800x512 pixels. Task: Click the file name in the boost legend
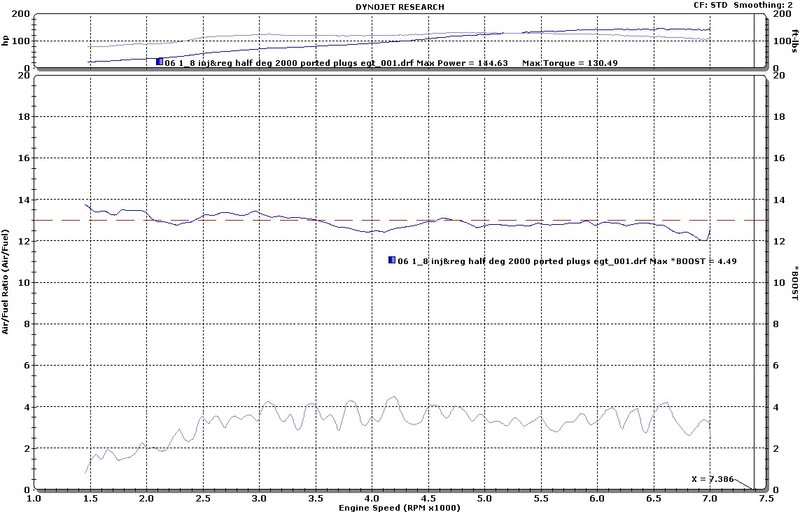(522, 261)
